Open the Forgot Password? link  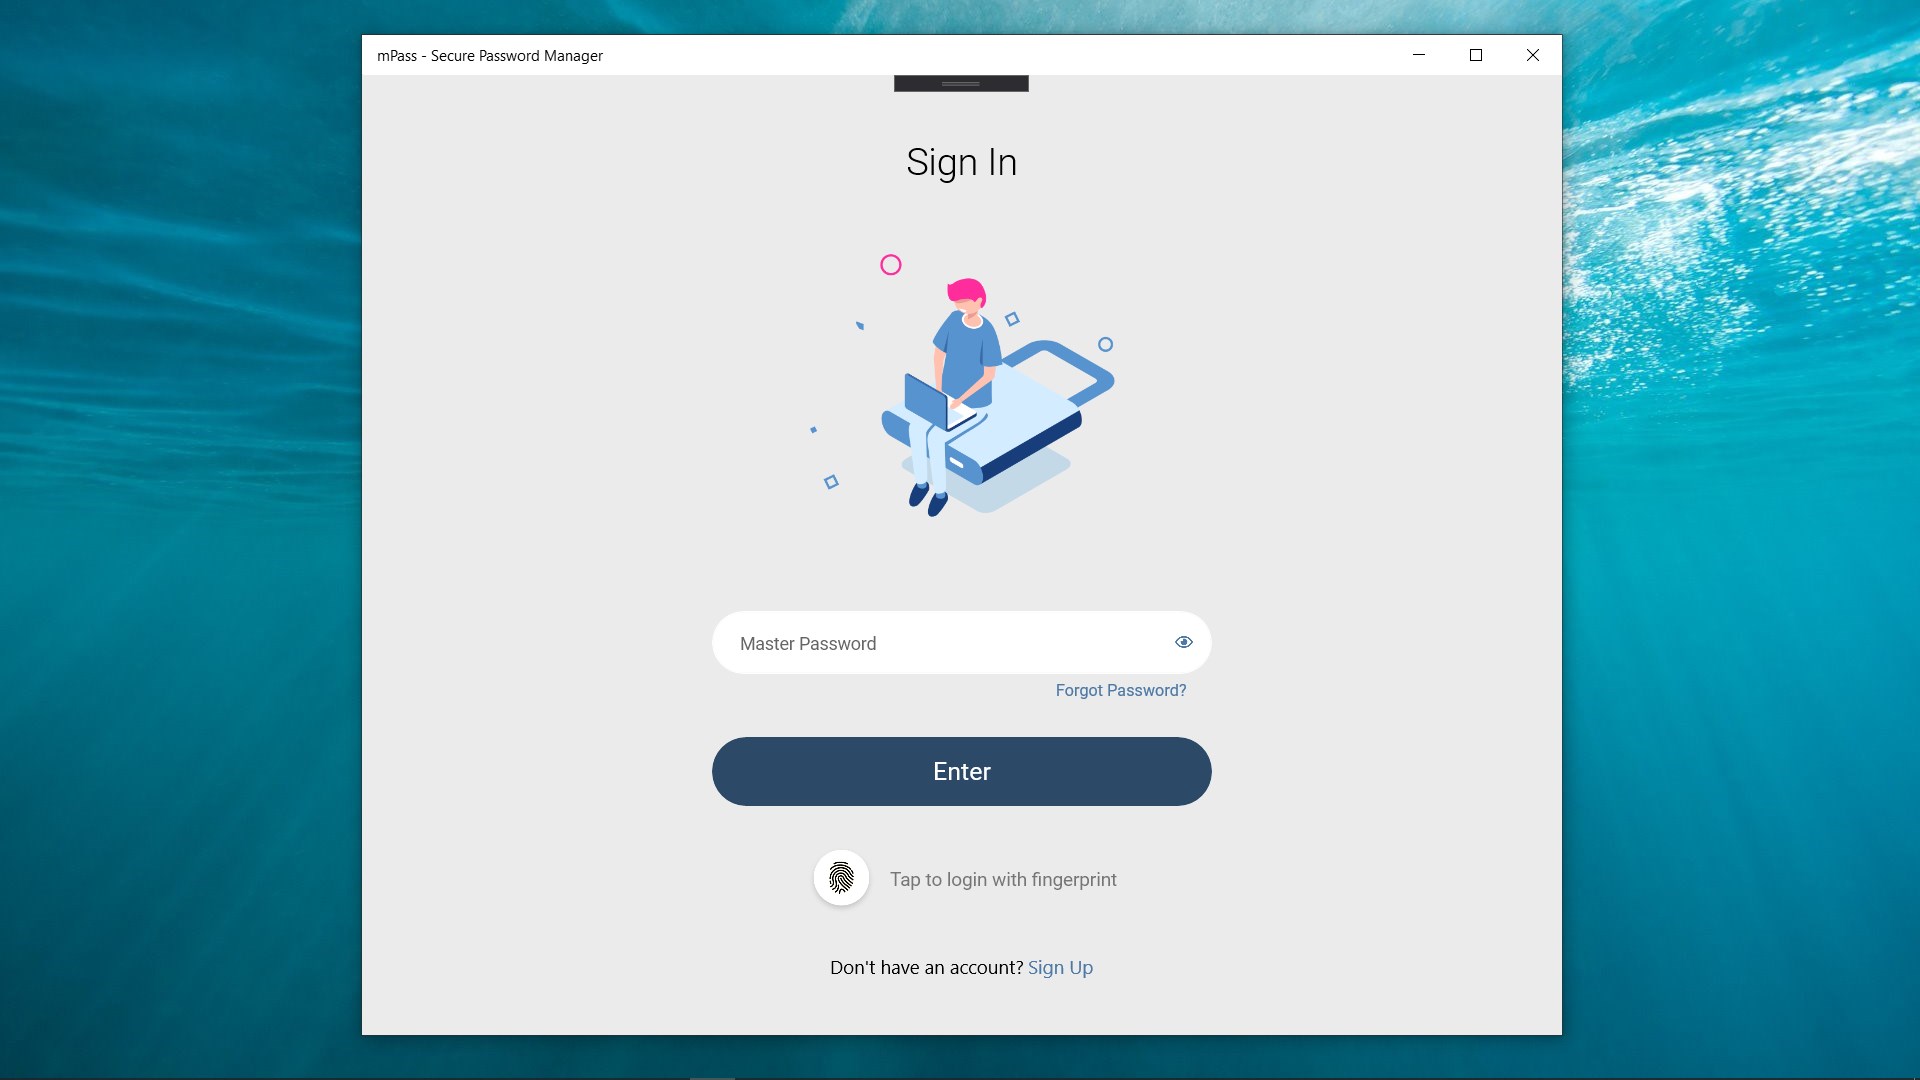click(x=1120, y=690)
